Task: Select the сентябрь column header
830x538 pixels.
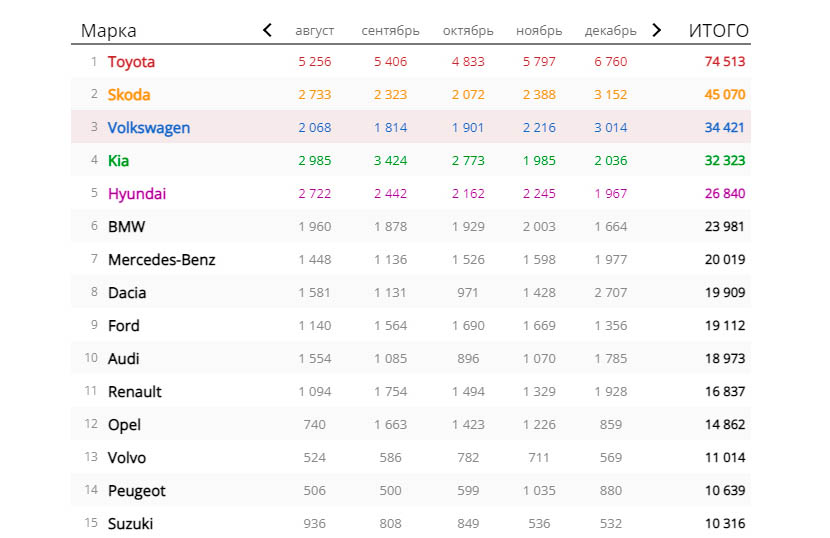Action: 390,31
